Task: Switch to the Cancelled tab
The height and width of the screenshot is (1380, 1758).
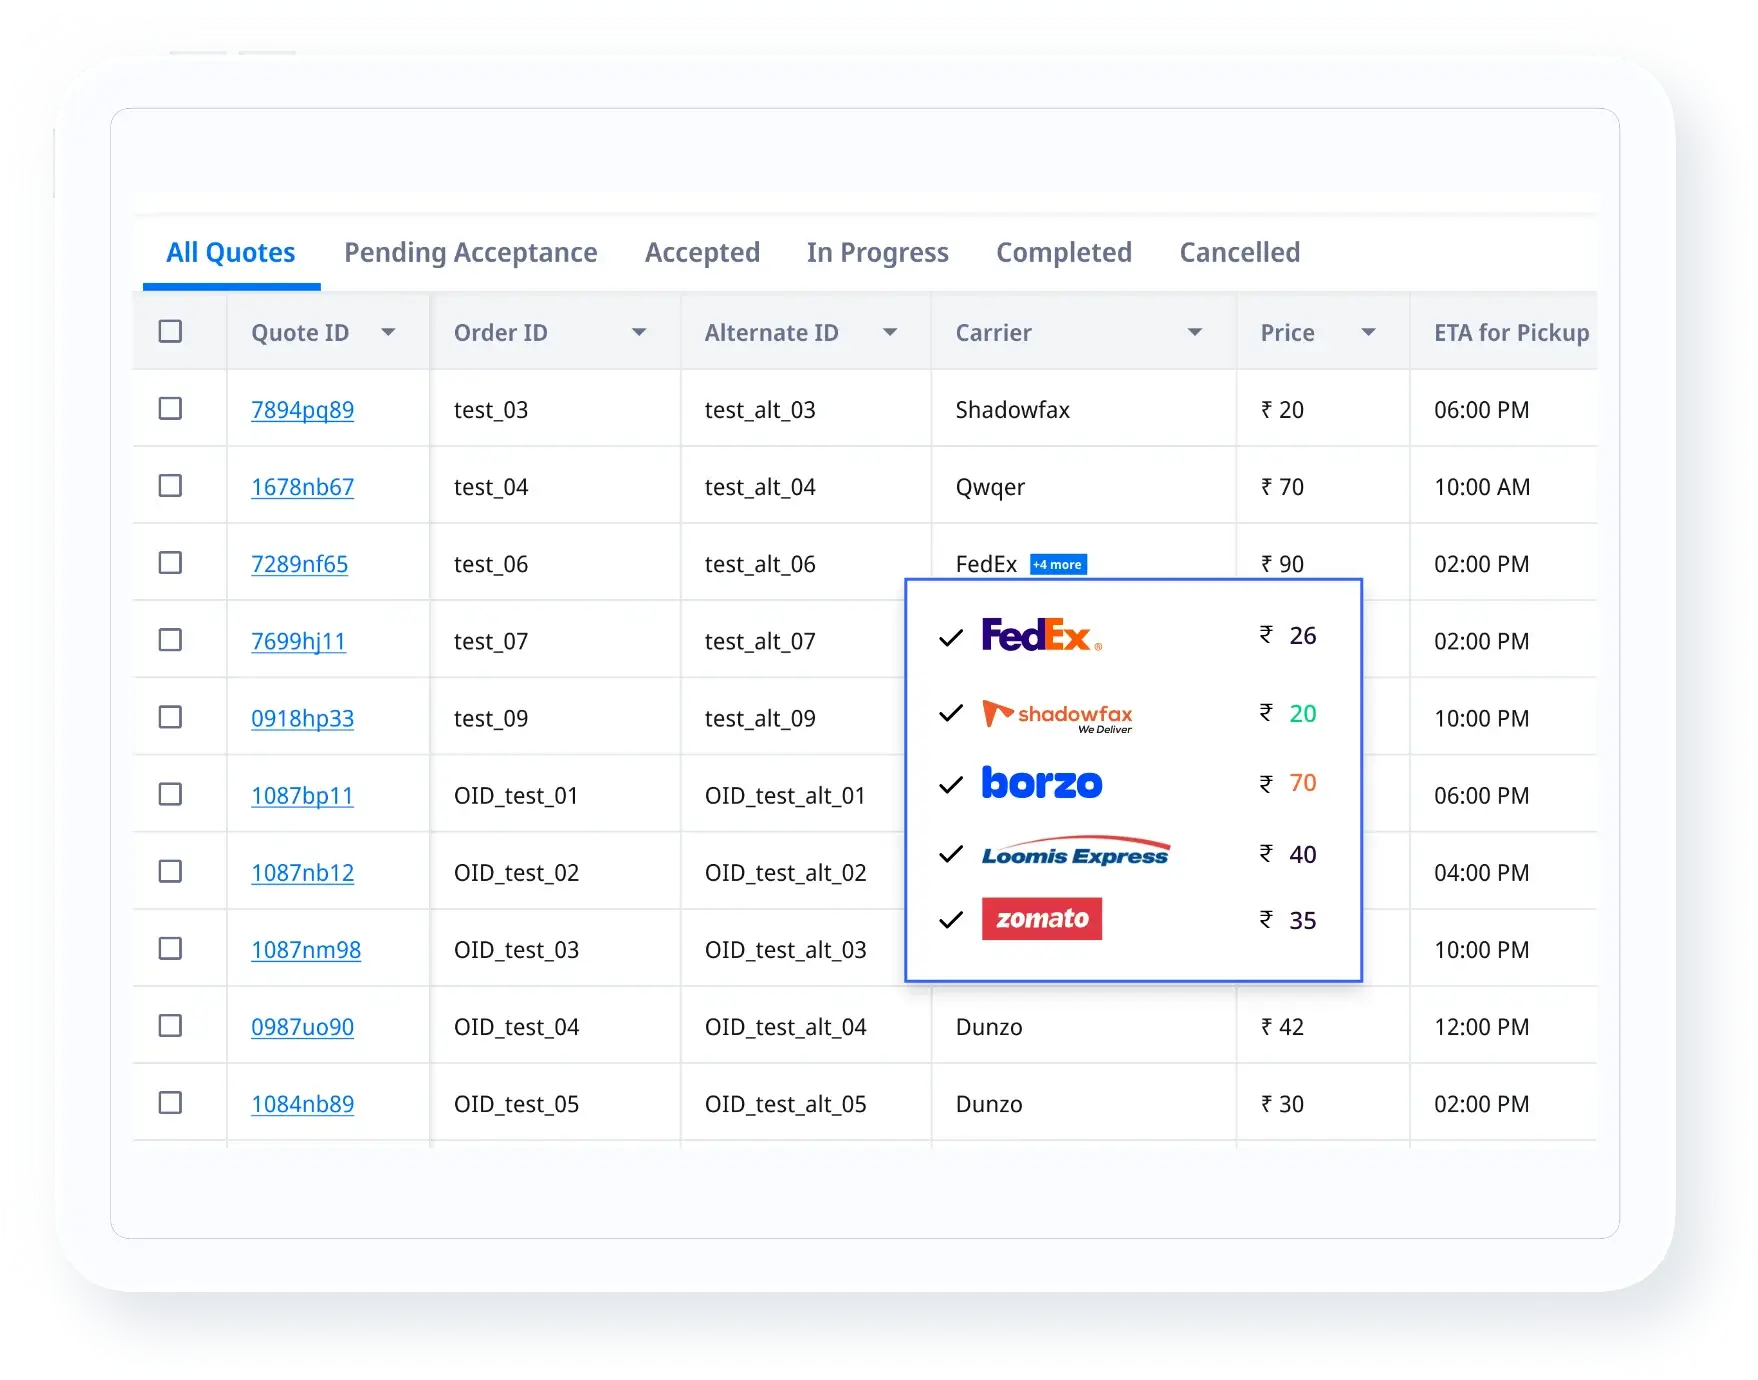Action: click(1240, 253)
